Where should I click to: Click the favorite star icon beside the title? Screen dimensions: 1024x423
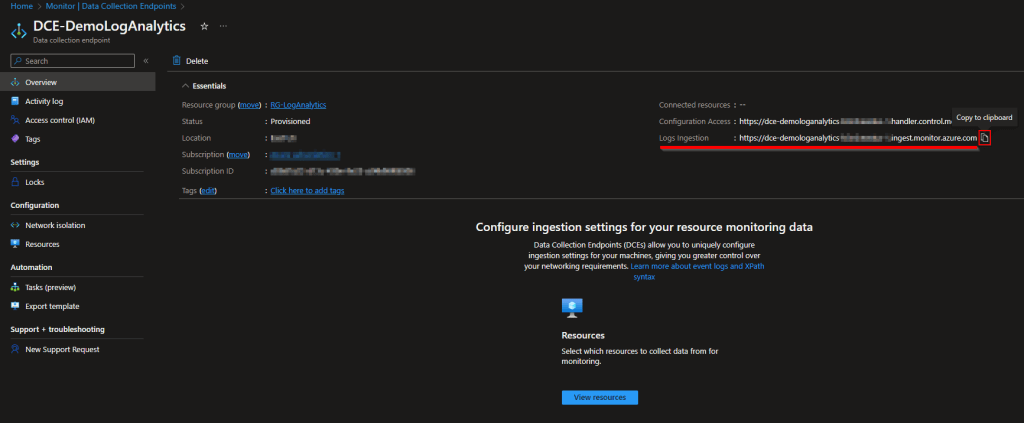click(x=204, y=25)
